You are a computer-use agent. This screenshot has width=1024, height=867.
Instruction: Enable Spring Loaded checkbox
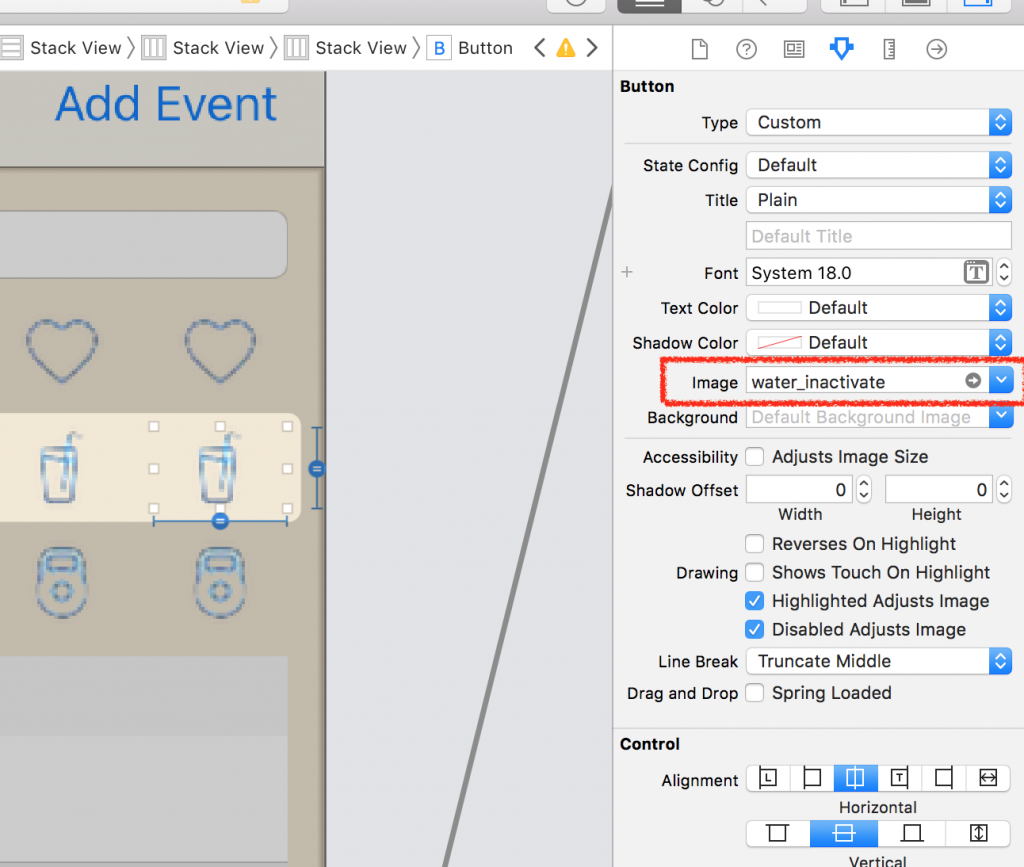(754, 693)
